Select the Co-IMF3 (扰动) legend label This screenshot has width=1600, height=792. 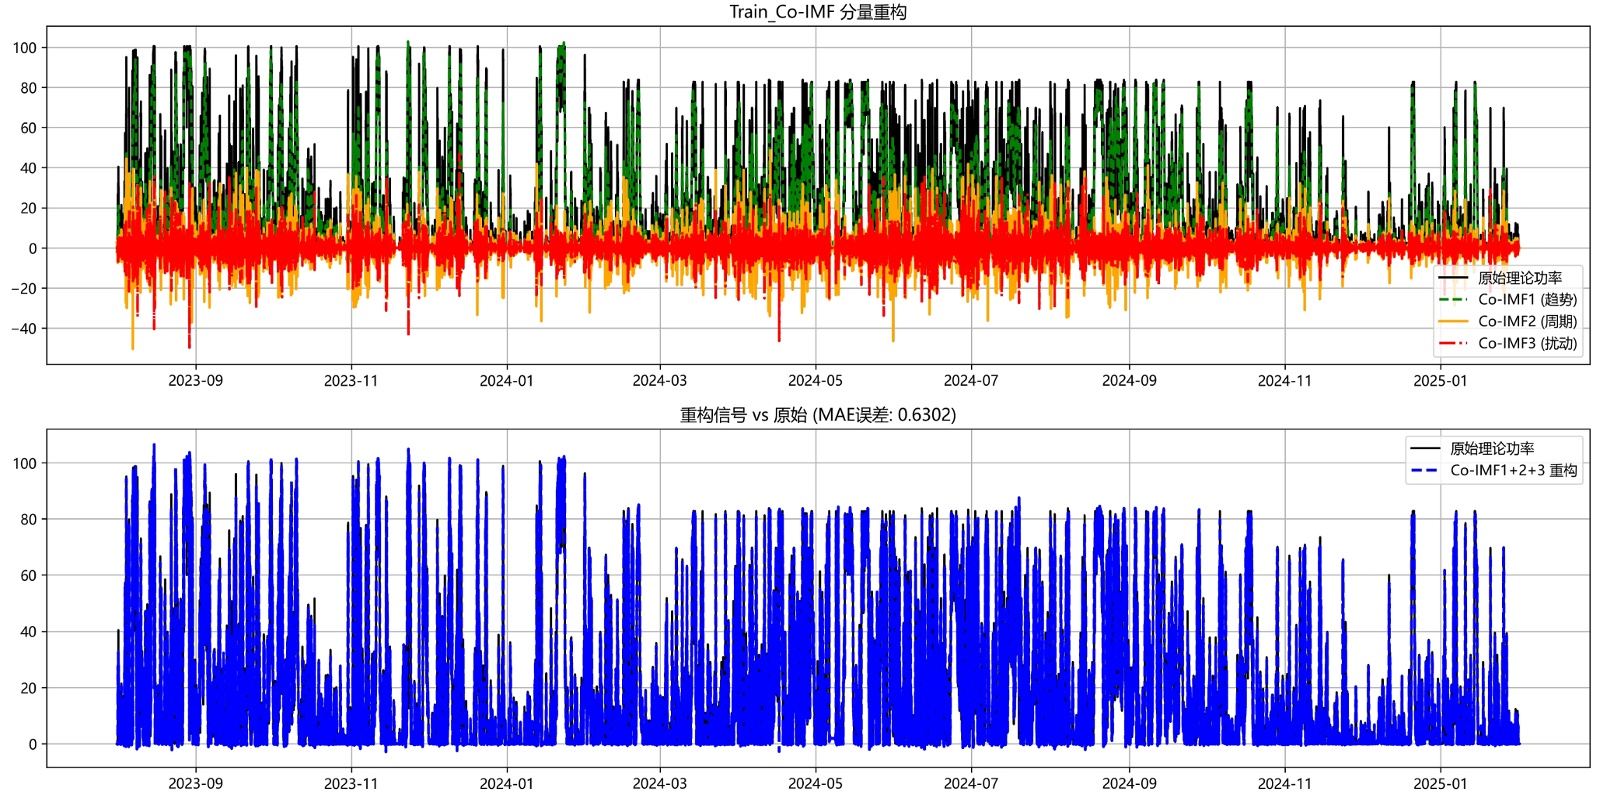coord(1527,344)
